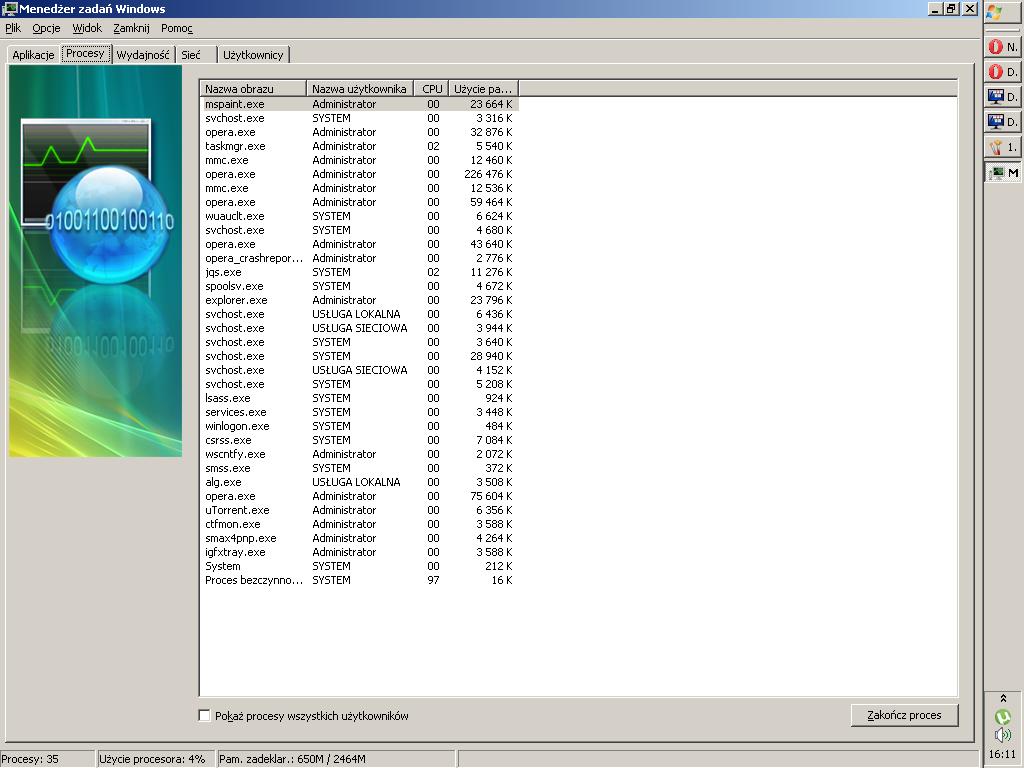Click Pam. zadeklar.: 650M / 2464M status
The image size is (1024, 768).
[336, 759]
